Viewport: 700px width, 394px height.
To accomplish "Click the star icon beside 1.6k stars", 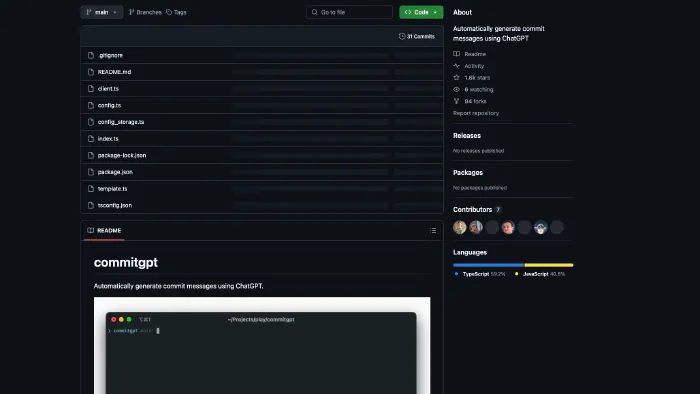I will coord(456,78).
